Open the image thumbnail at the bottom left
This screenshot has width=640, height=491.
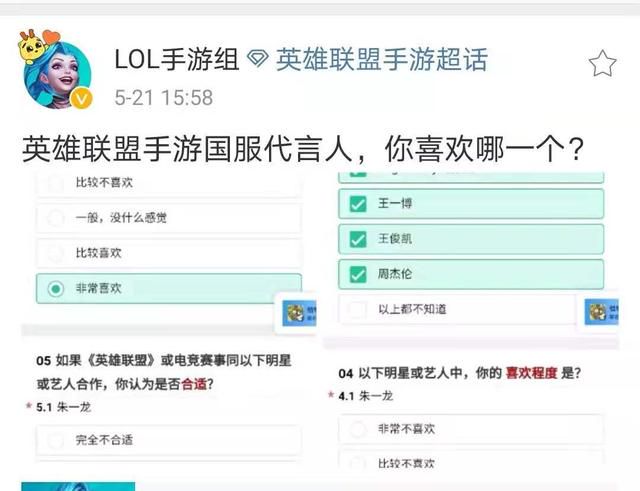click(78, 487)
